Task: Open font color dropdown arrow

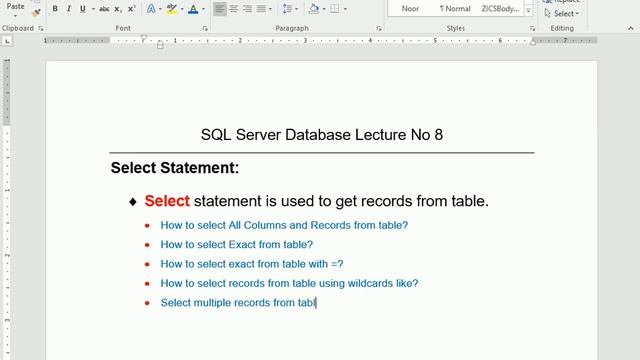Action: click(x=203, y=9)
